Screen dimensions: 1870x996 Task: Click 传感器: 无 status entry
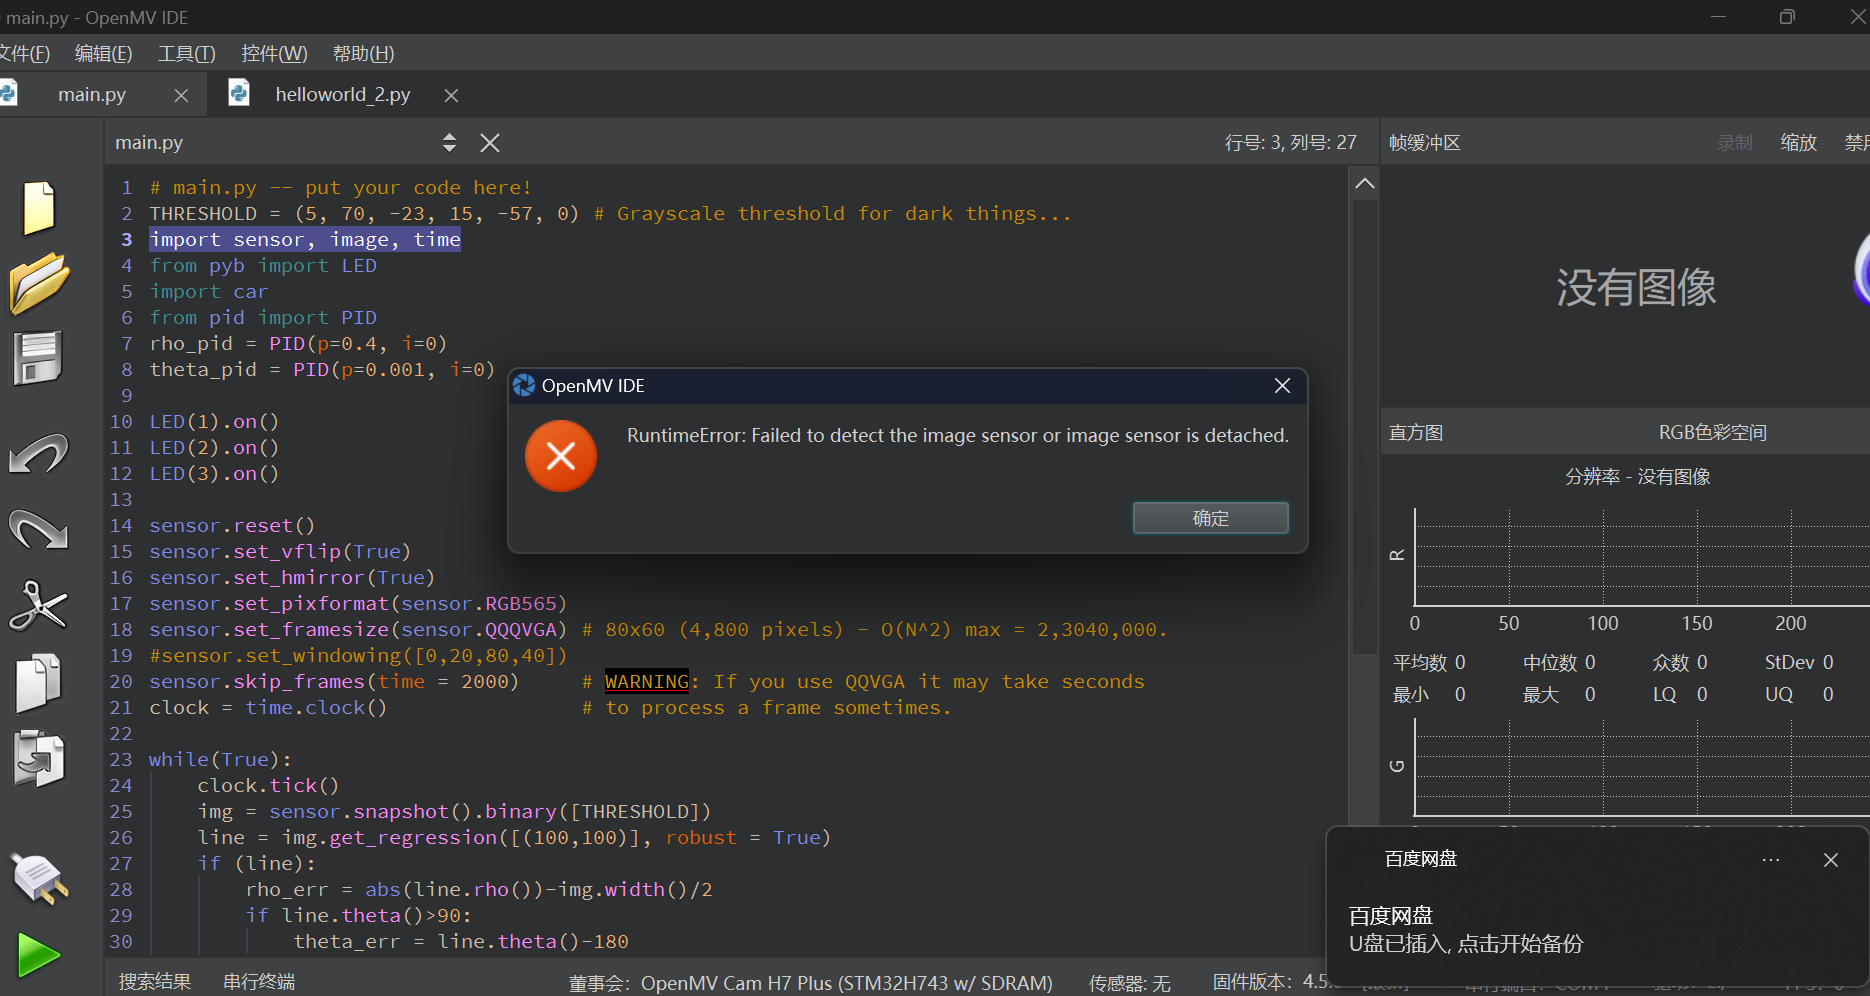pyautogui.click(x=1129, y=983)
